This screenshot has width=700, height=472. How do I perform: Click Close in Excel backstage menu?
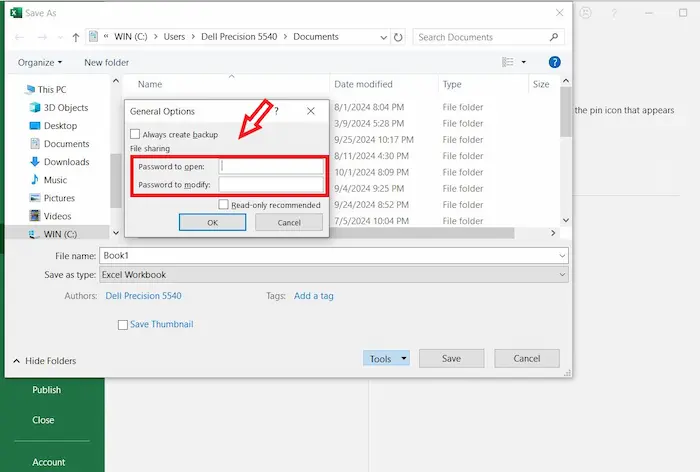click(43, 420)
